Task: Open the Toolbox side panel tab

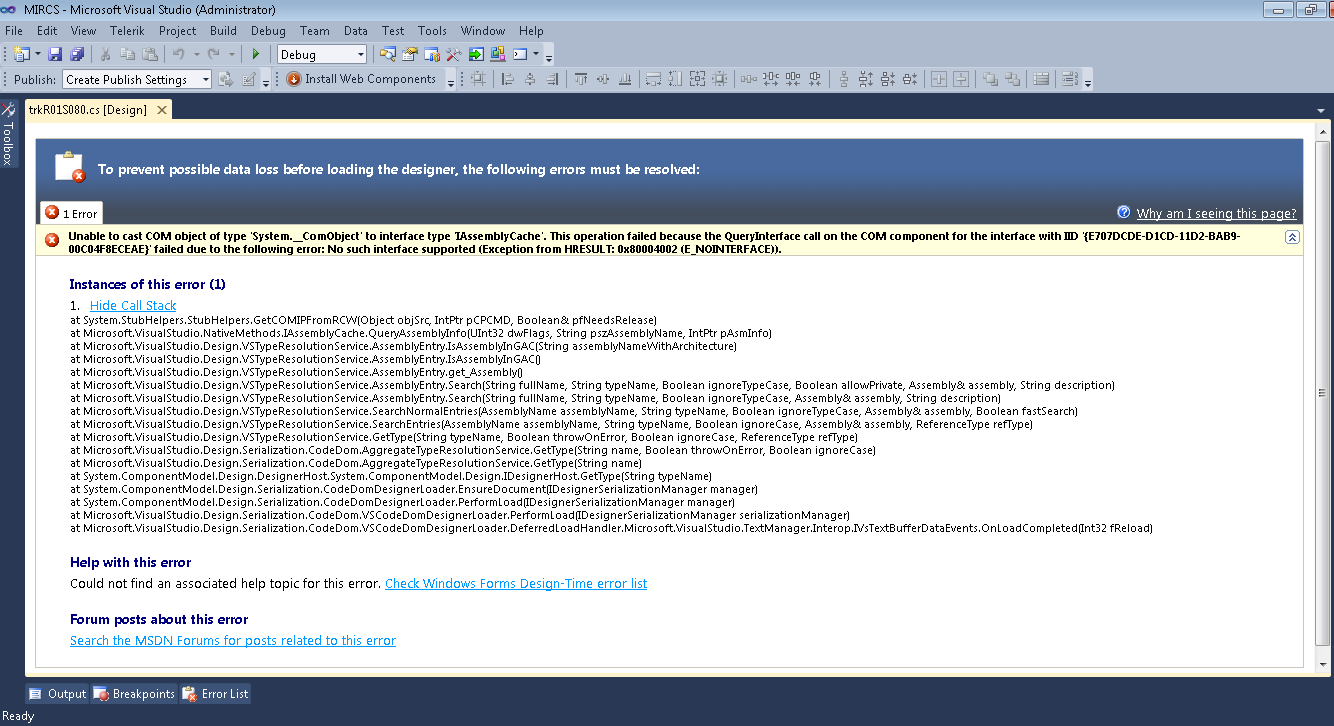Action: [8, 134]
